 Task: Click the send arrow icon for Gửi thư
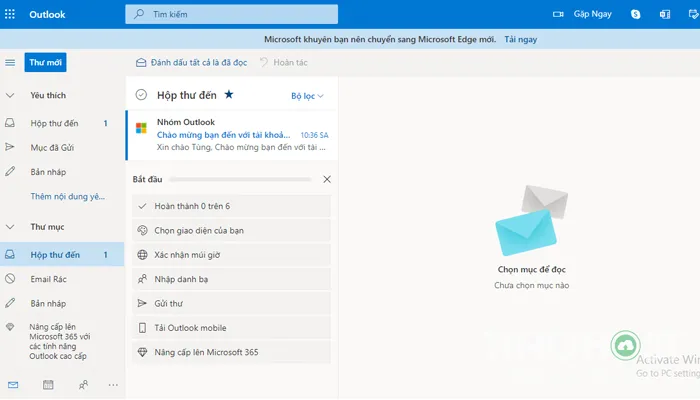(x=142, y=303)
